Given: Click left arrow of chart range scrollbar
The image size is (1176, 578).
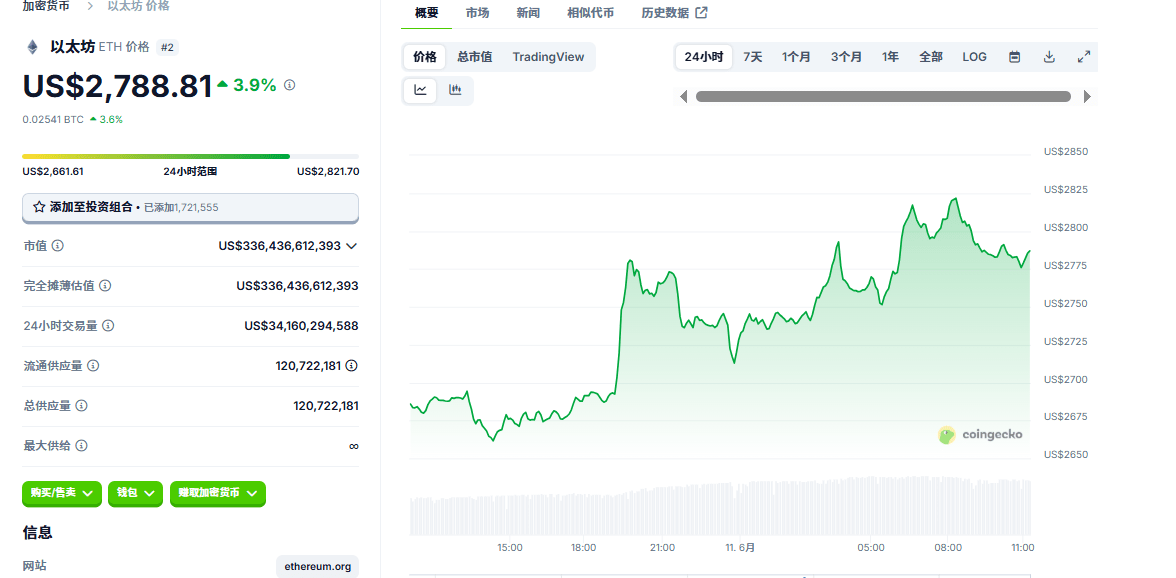Looking at the screenshot, I should click(683, 96).
